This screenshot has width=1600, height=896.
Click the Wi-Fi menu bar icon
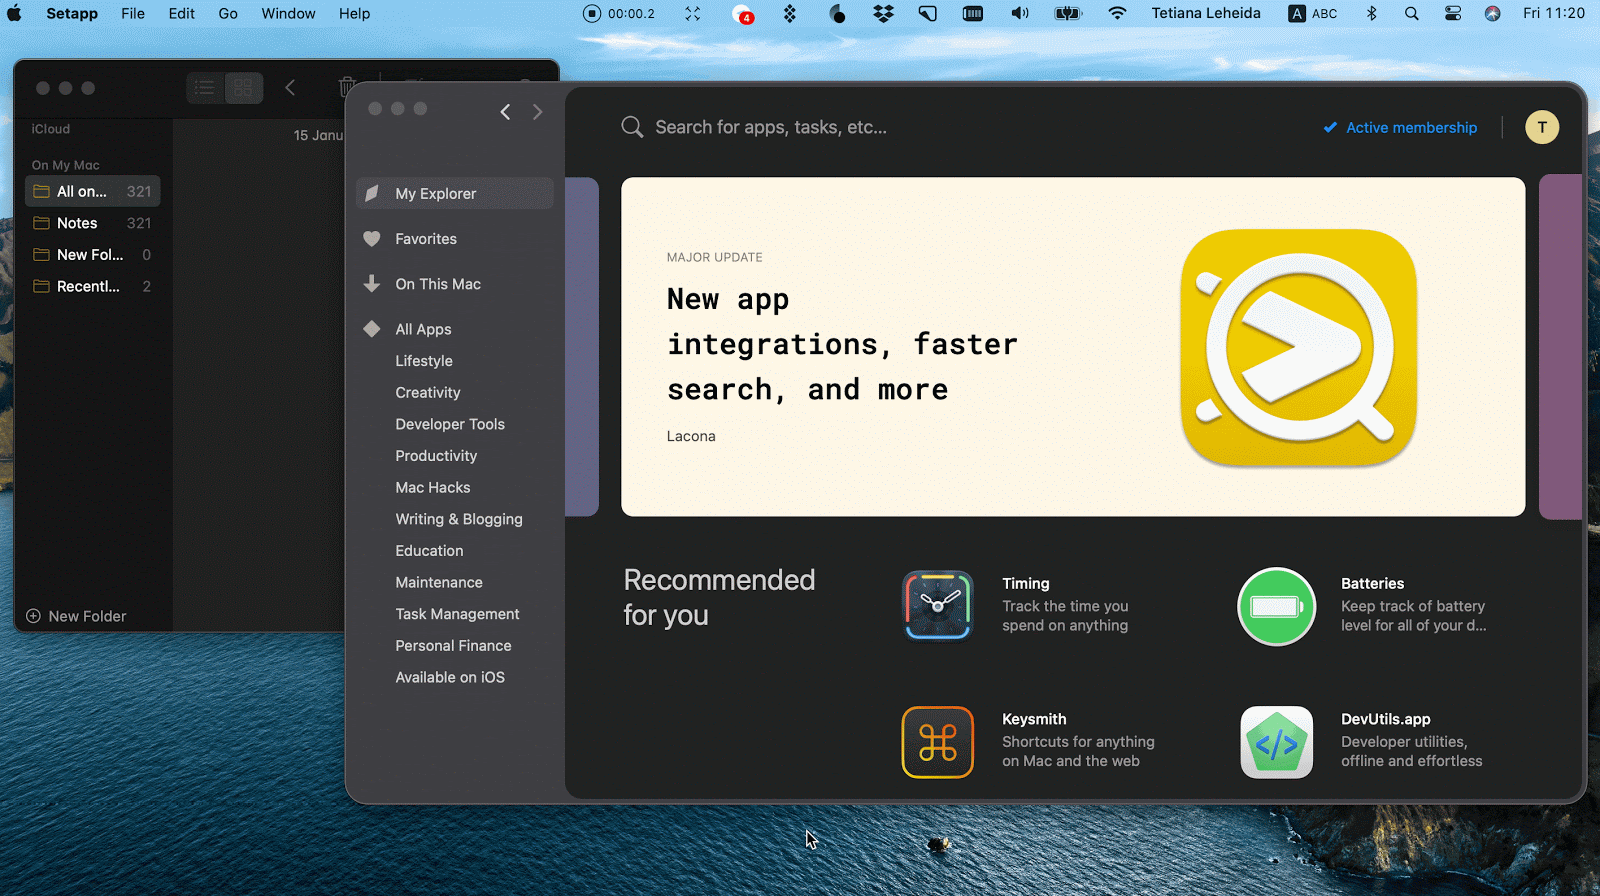1117,13
